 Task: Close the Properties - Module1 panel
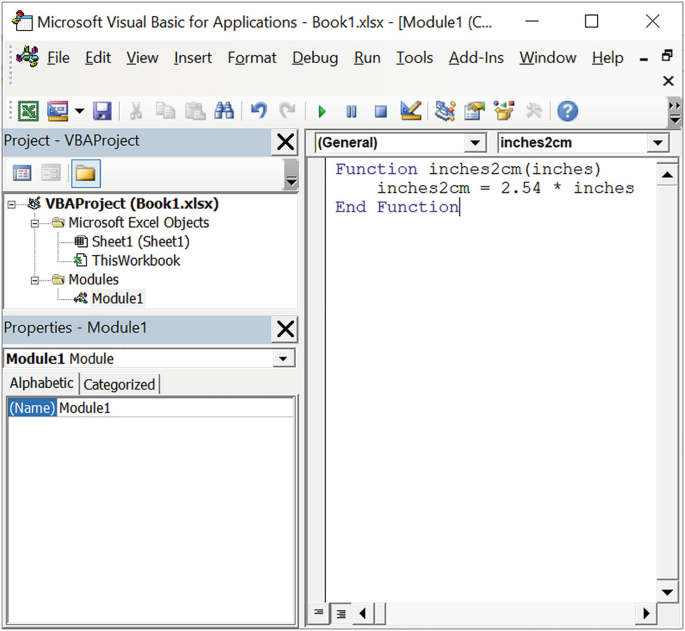[x=285, y=328]
